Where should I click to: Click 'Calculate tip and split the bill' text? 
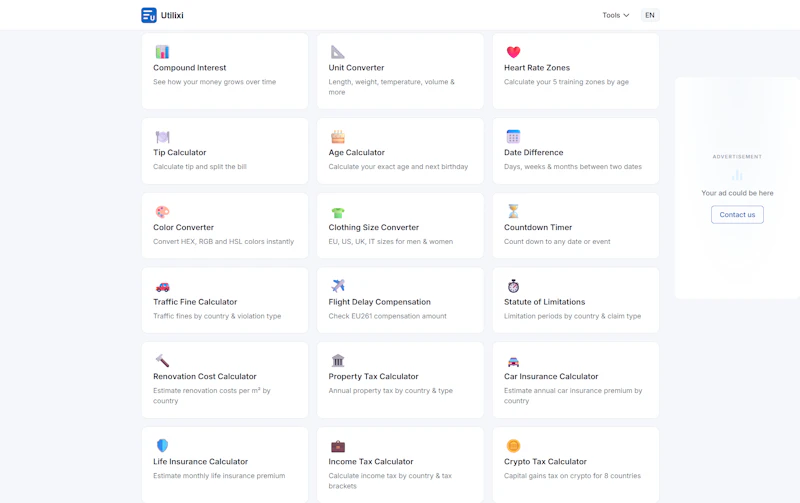pos(199,166)
